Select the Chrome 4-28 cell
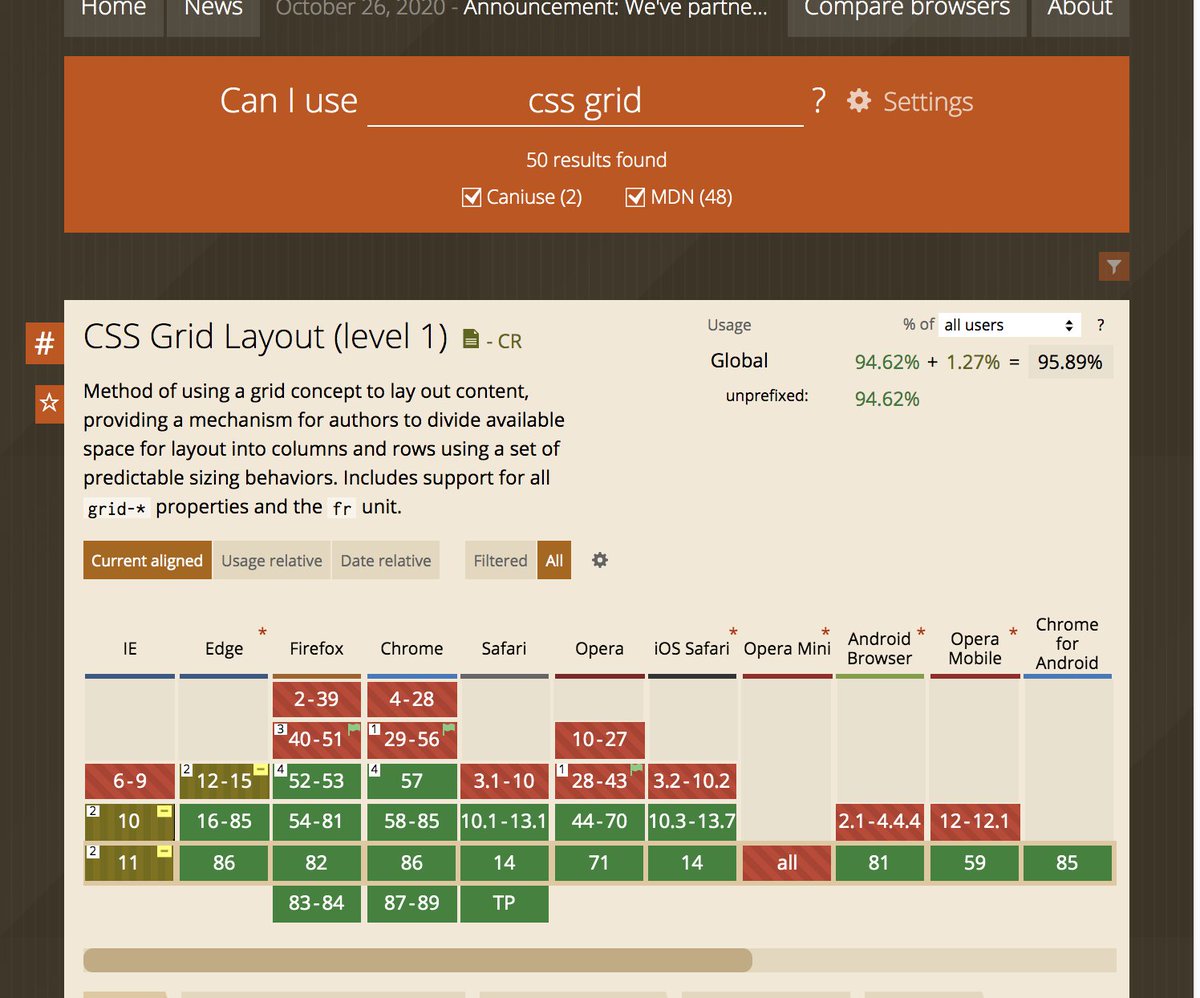 click(412, 699)
